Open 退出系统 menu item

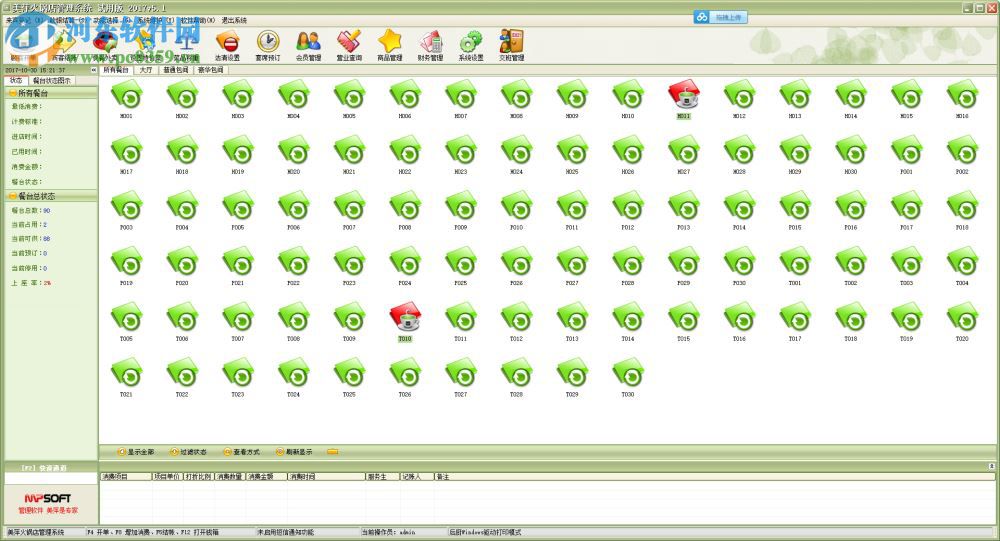234,20
